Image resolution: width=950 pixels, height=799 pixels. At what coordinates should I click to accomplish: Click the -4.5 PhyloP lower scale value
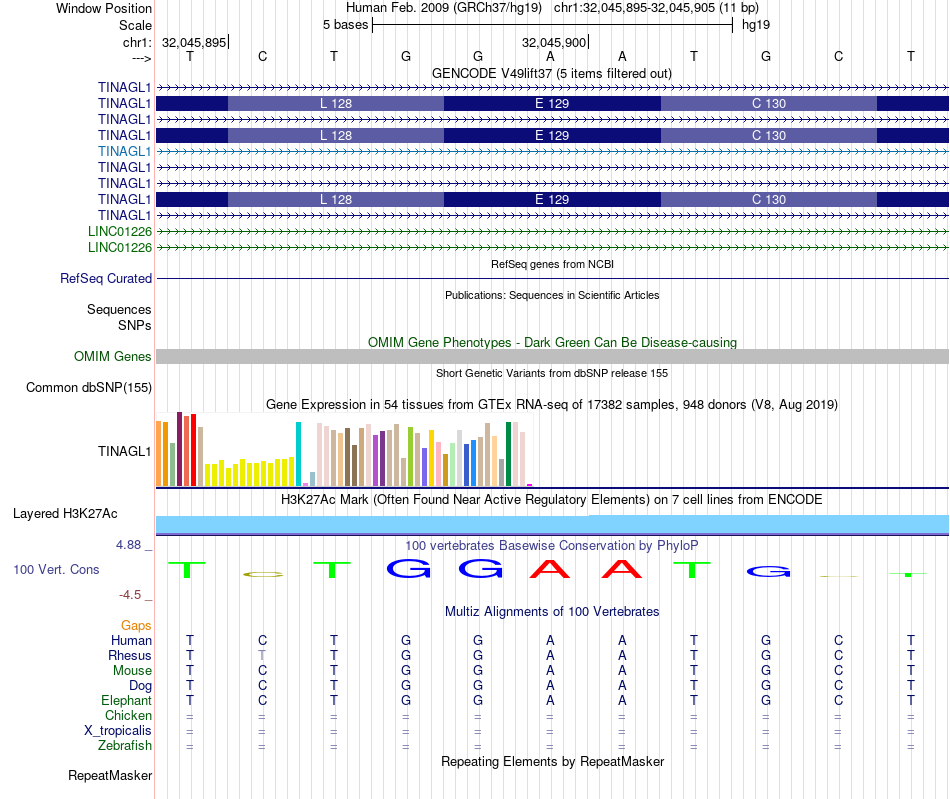coord(130,595)
